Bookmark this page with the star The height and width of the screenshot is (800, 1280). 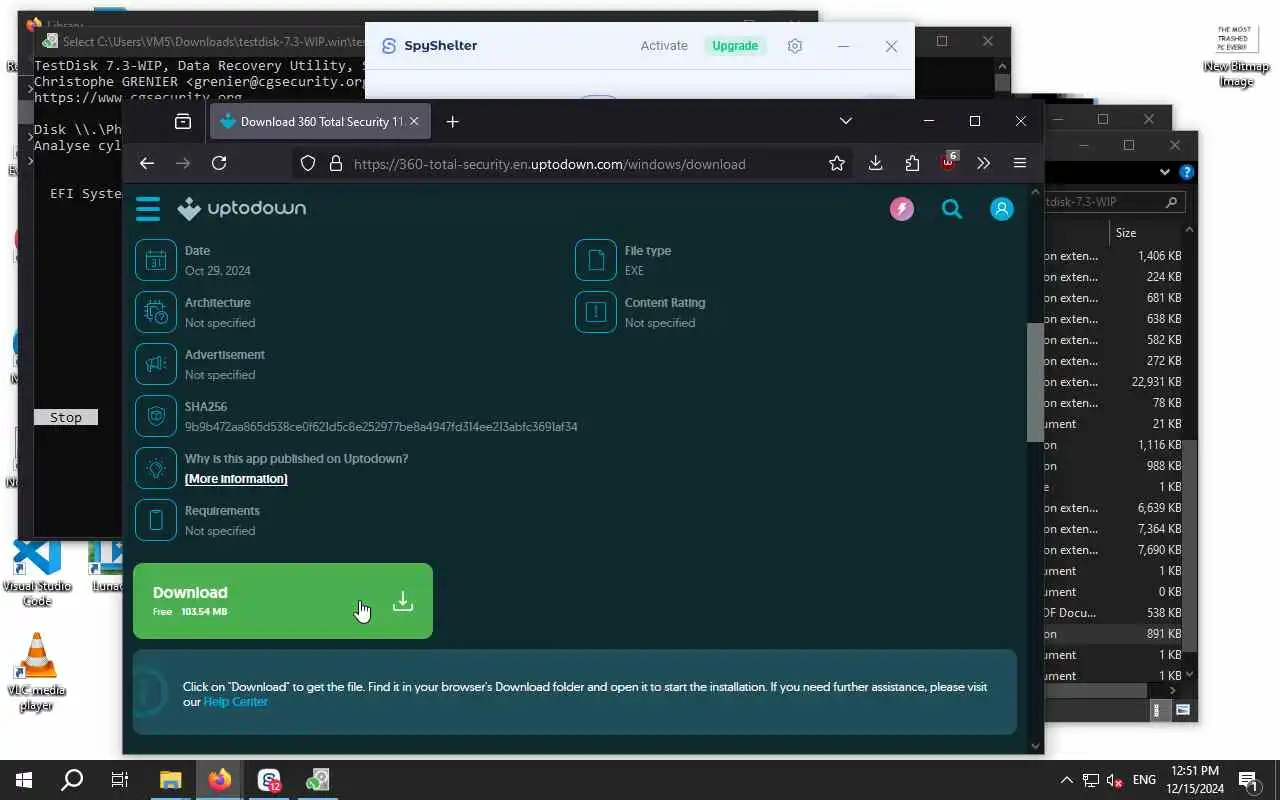pyautogui.click(x=837, y=163)
